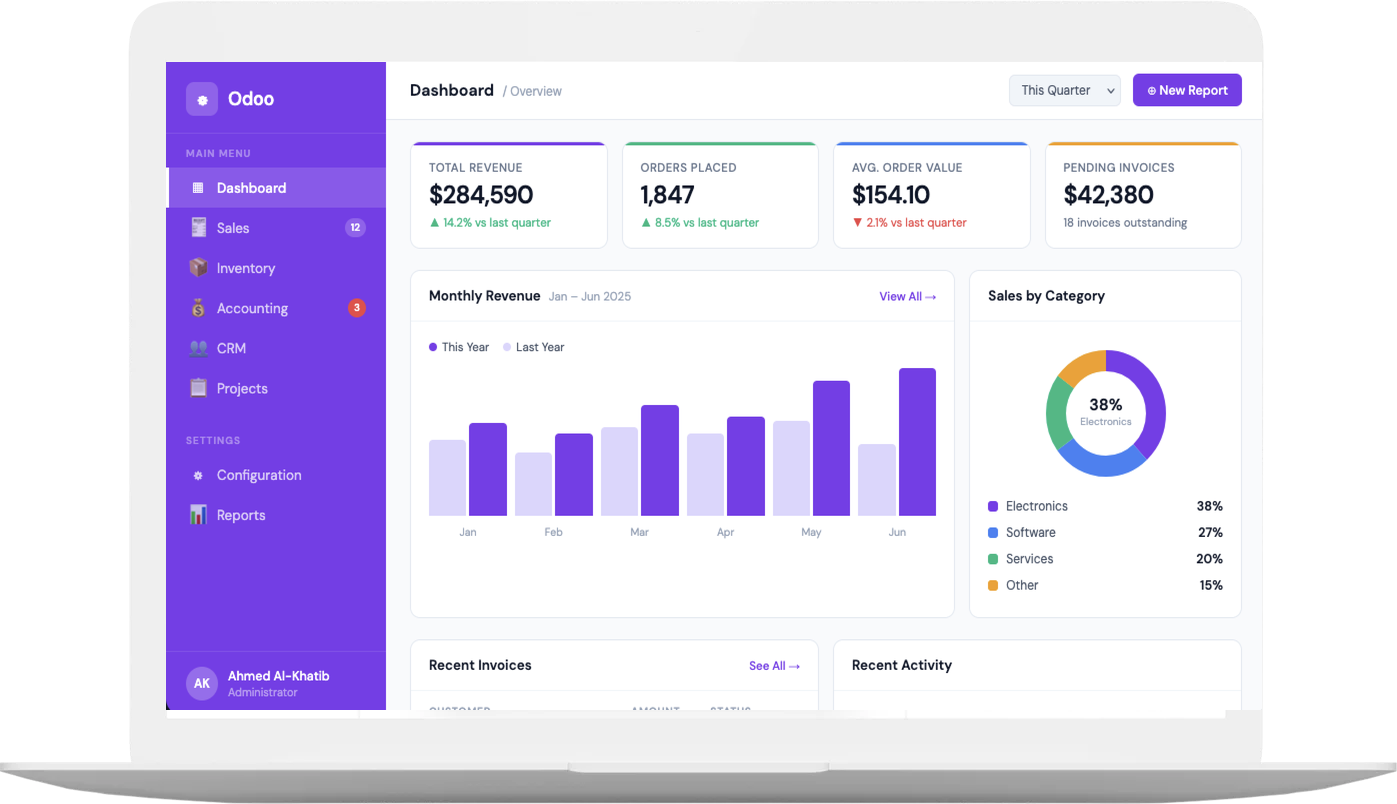Click the Administrator role label
Viewport: 1397px width, 804px height.
pos(263,692)
